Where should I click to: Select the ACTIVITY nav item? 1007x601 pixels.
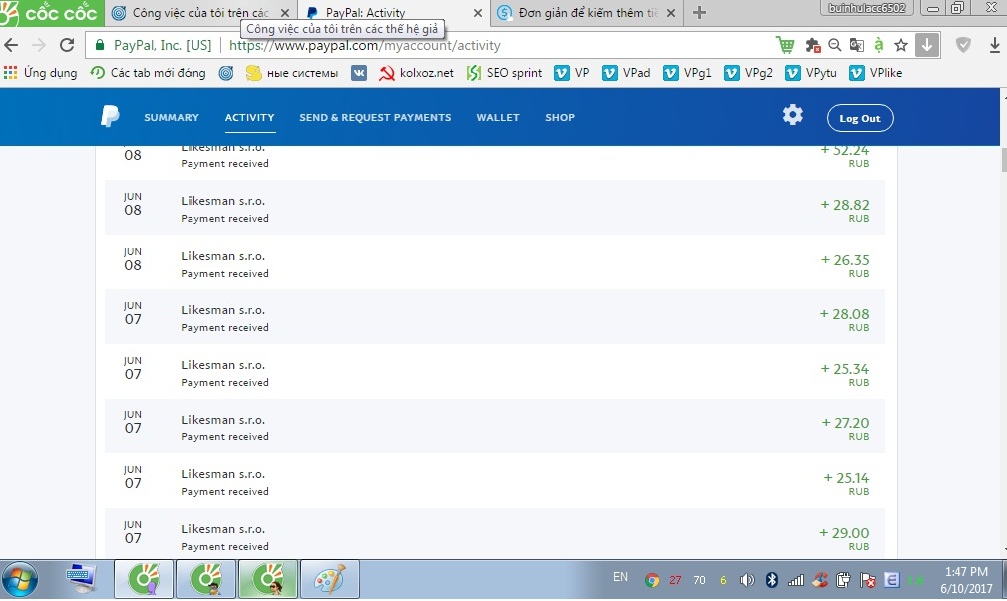coord(249,118)
